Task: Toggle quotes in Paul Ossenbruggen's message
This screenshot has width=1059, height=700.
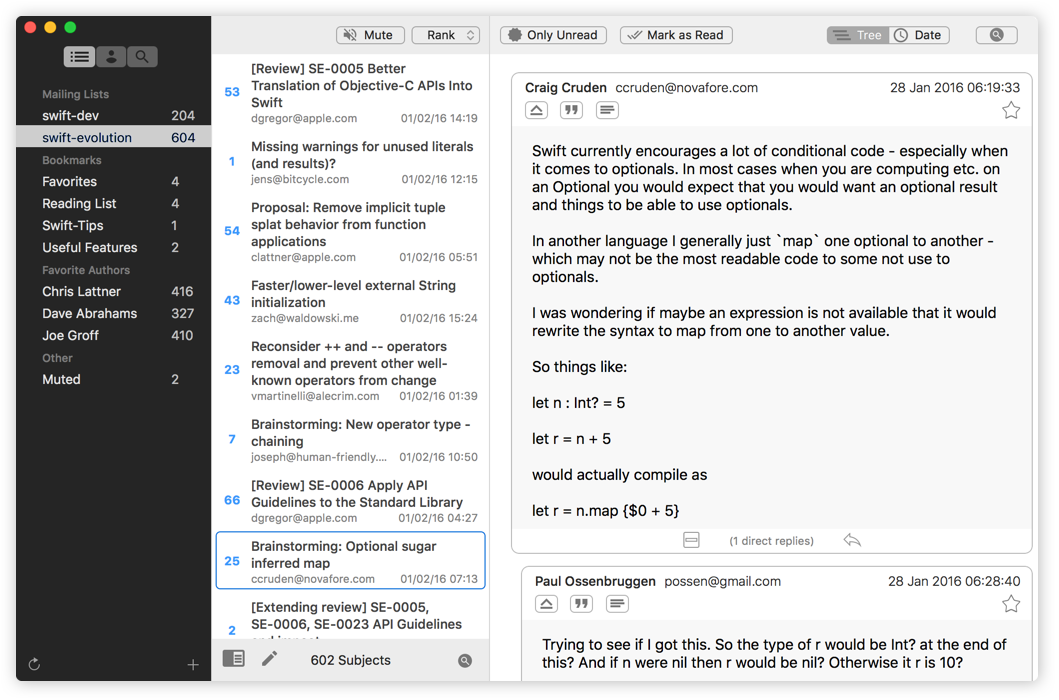Action: [x=582, y=604]
